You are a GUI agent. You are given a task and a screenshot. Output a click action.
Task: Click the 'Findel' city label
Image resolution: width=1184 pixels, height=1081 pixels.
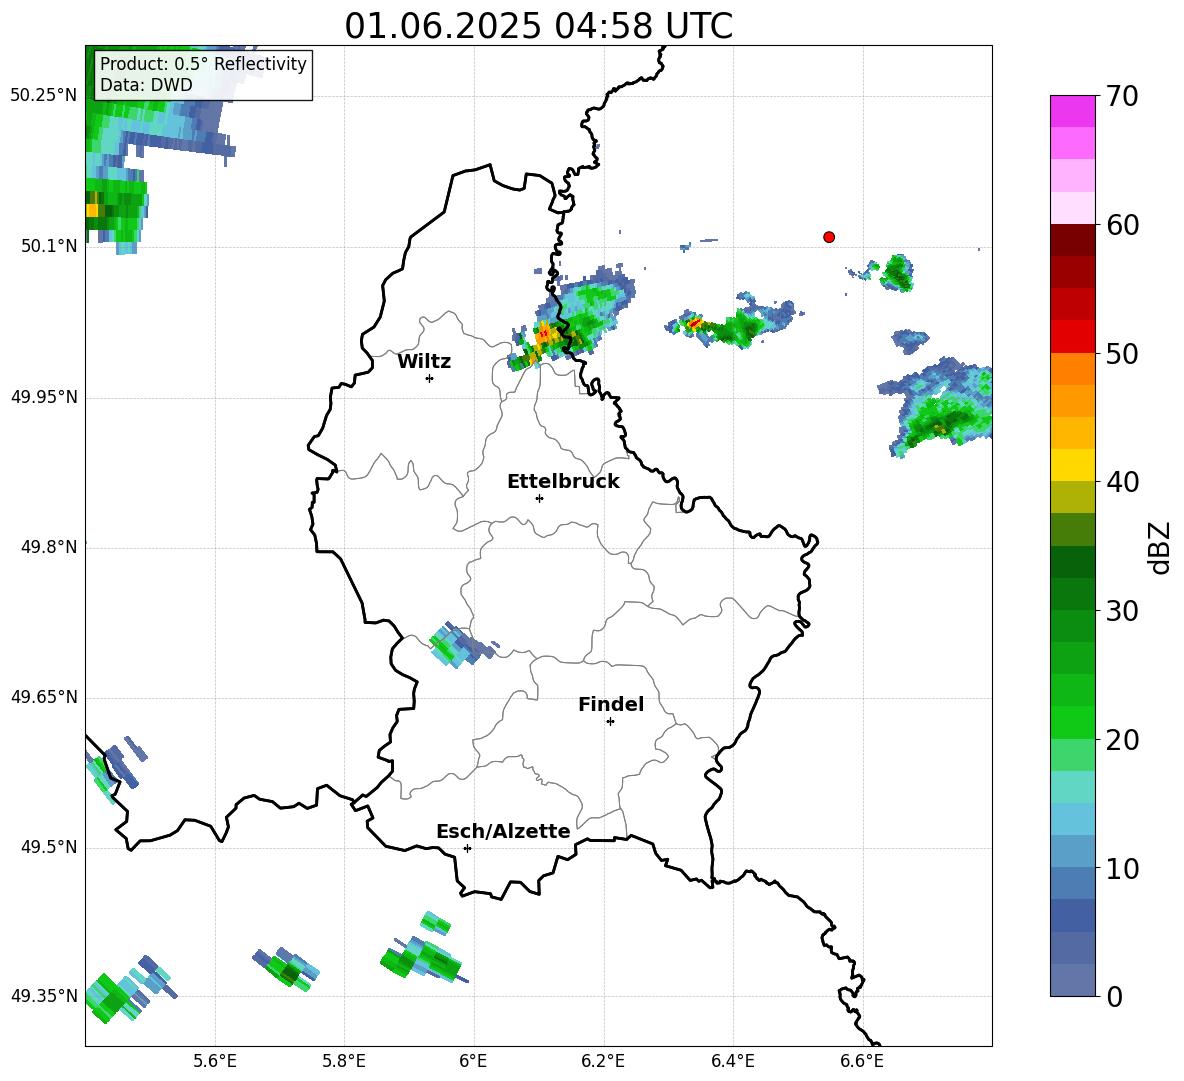pyautogui.click(x=611, y=704)
